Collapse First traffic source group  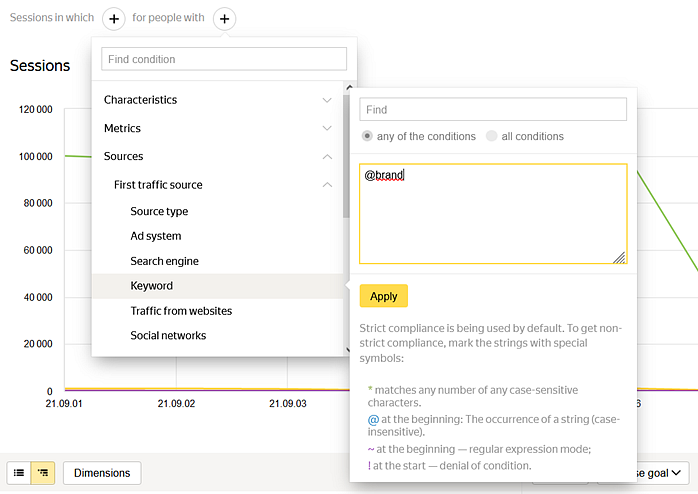click(x=326, y=185)
